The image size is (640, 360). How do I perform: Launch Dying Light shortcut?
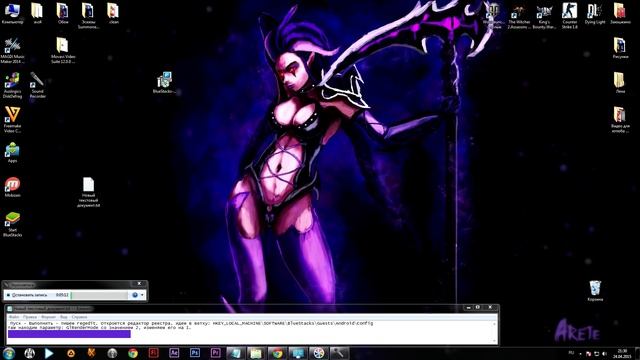(595, 13)
